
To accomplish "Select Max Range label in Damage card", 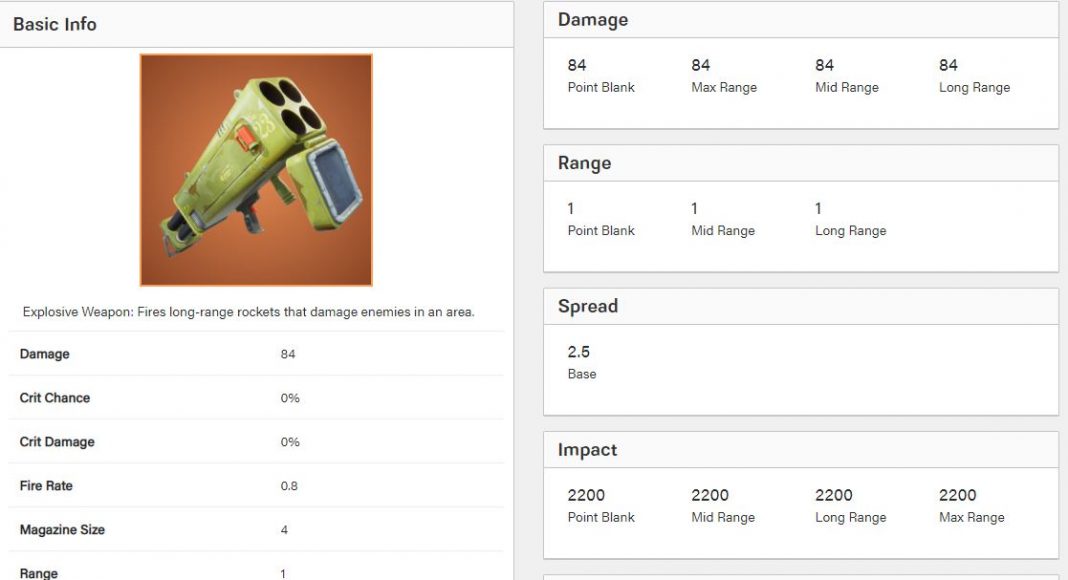I will [723, 87].
